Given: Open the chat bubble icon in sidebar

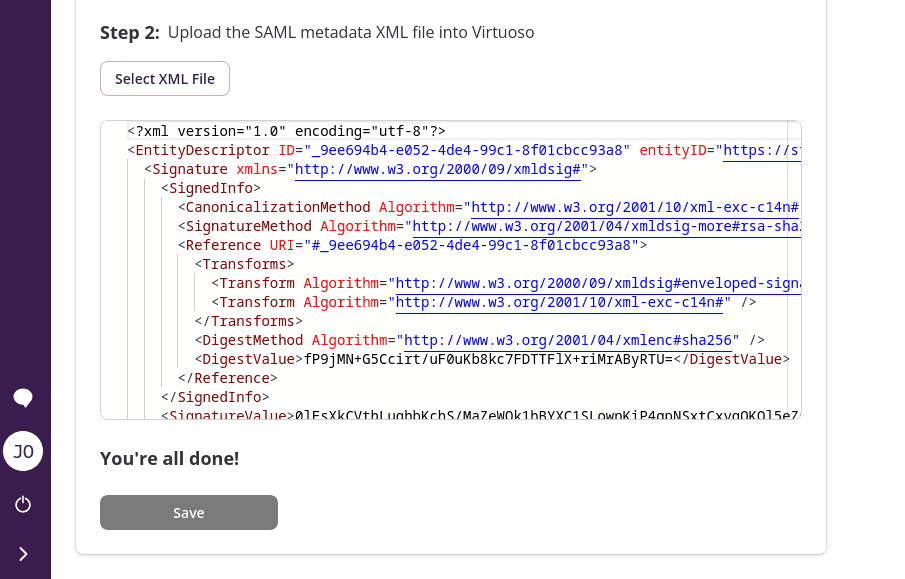Looking at the screenshot, I should [x=23, y=398].
